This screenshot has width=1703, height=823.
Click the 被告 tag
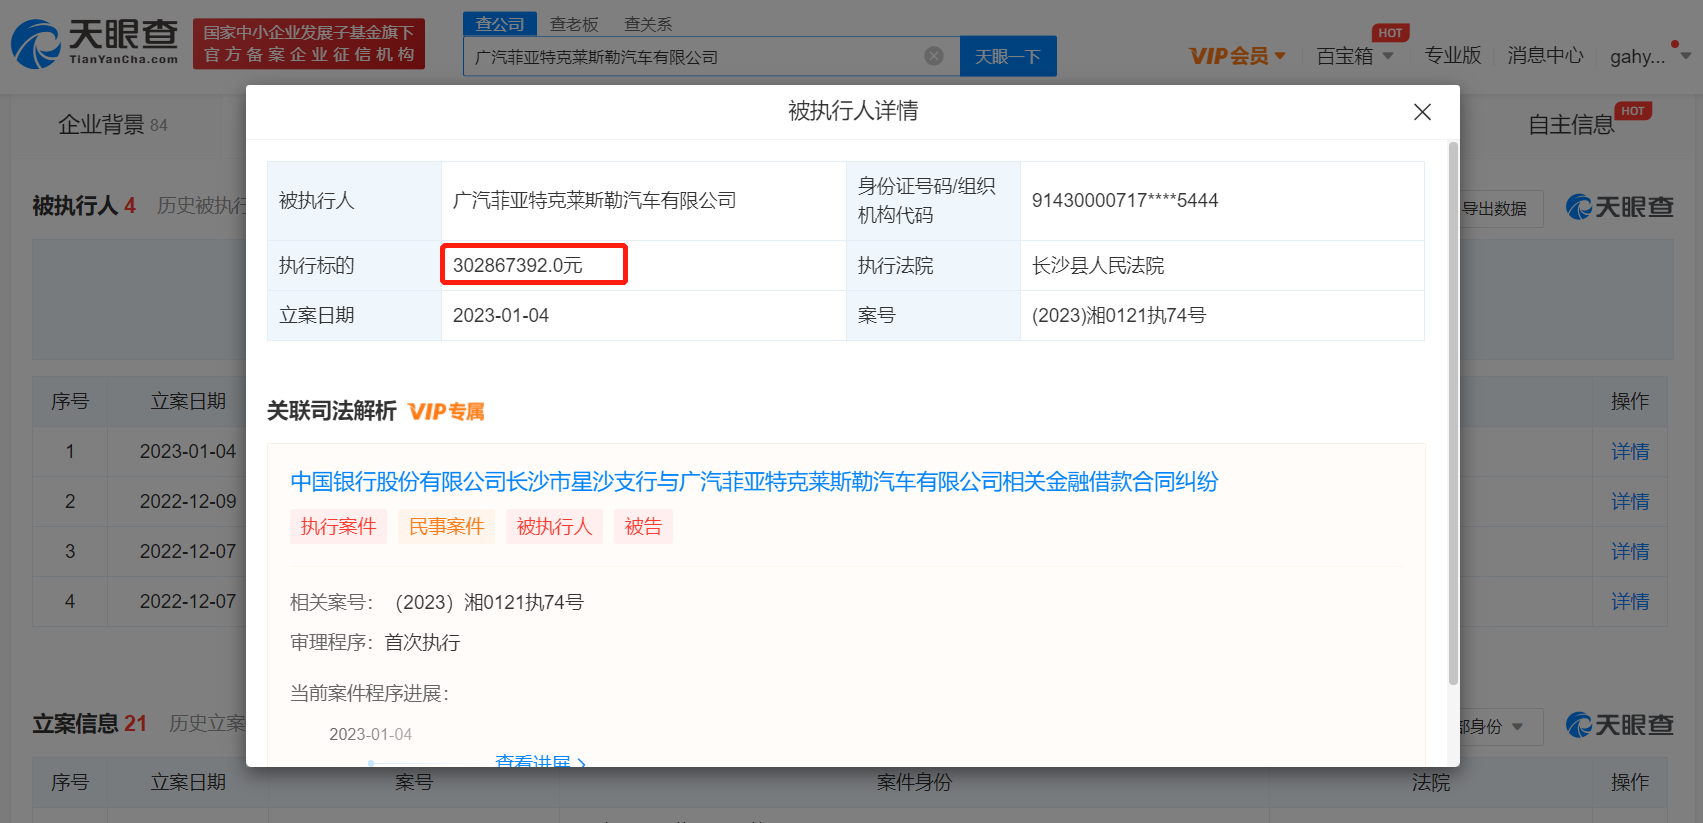pyautogui.click(x=643, y=527)
